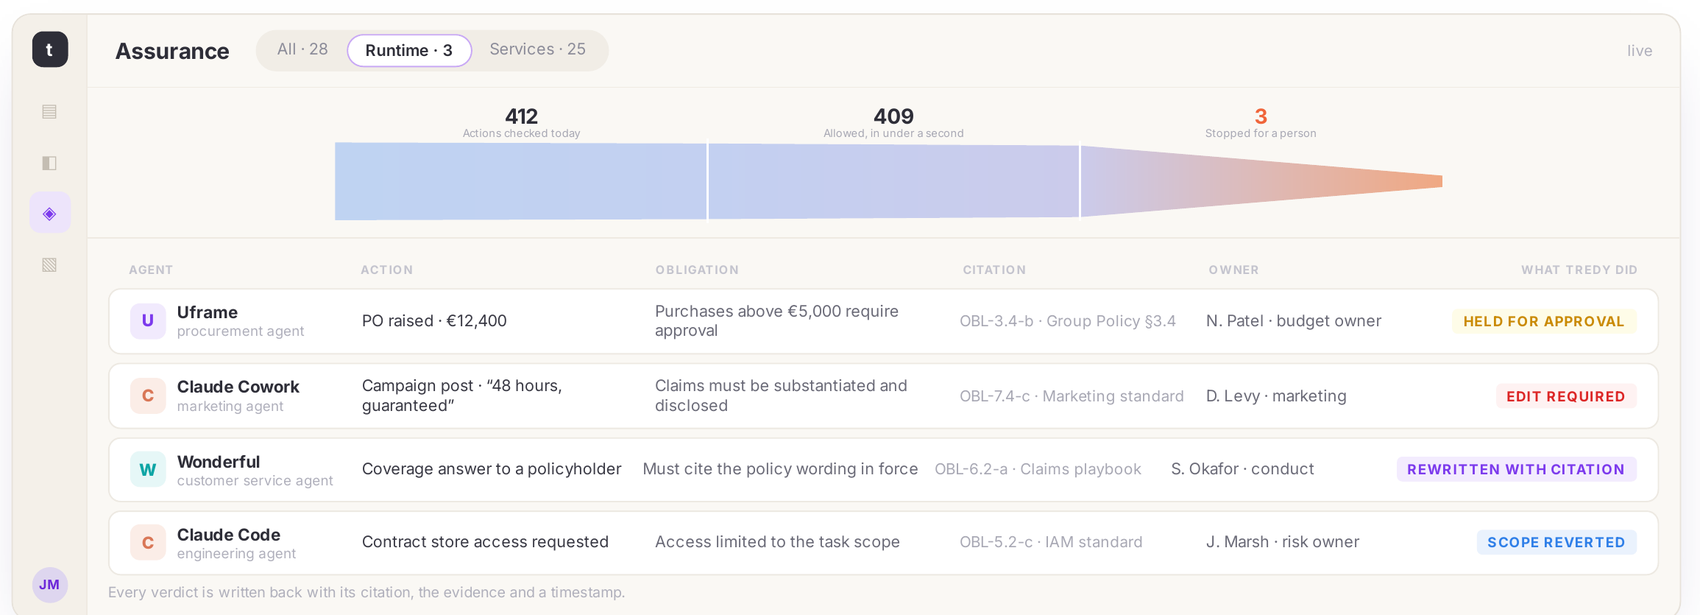Click the Uframe 'U' agent icon
The width and height of the screenshot is (1700, 615).
point(148,321)
